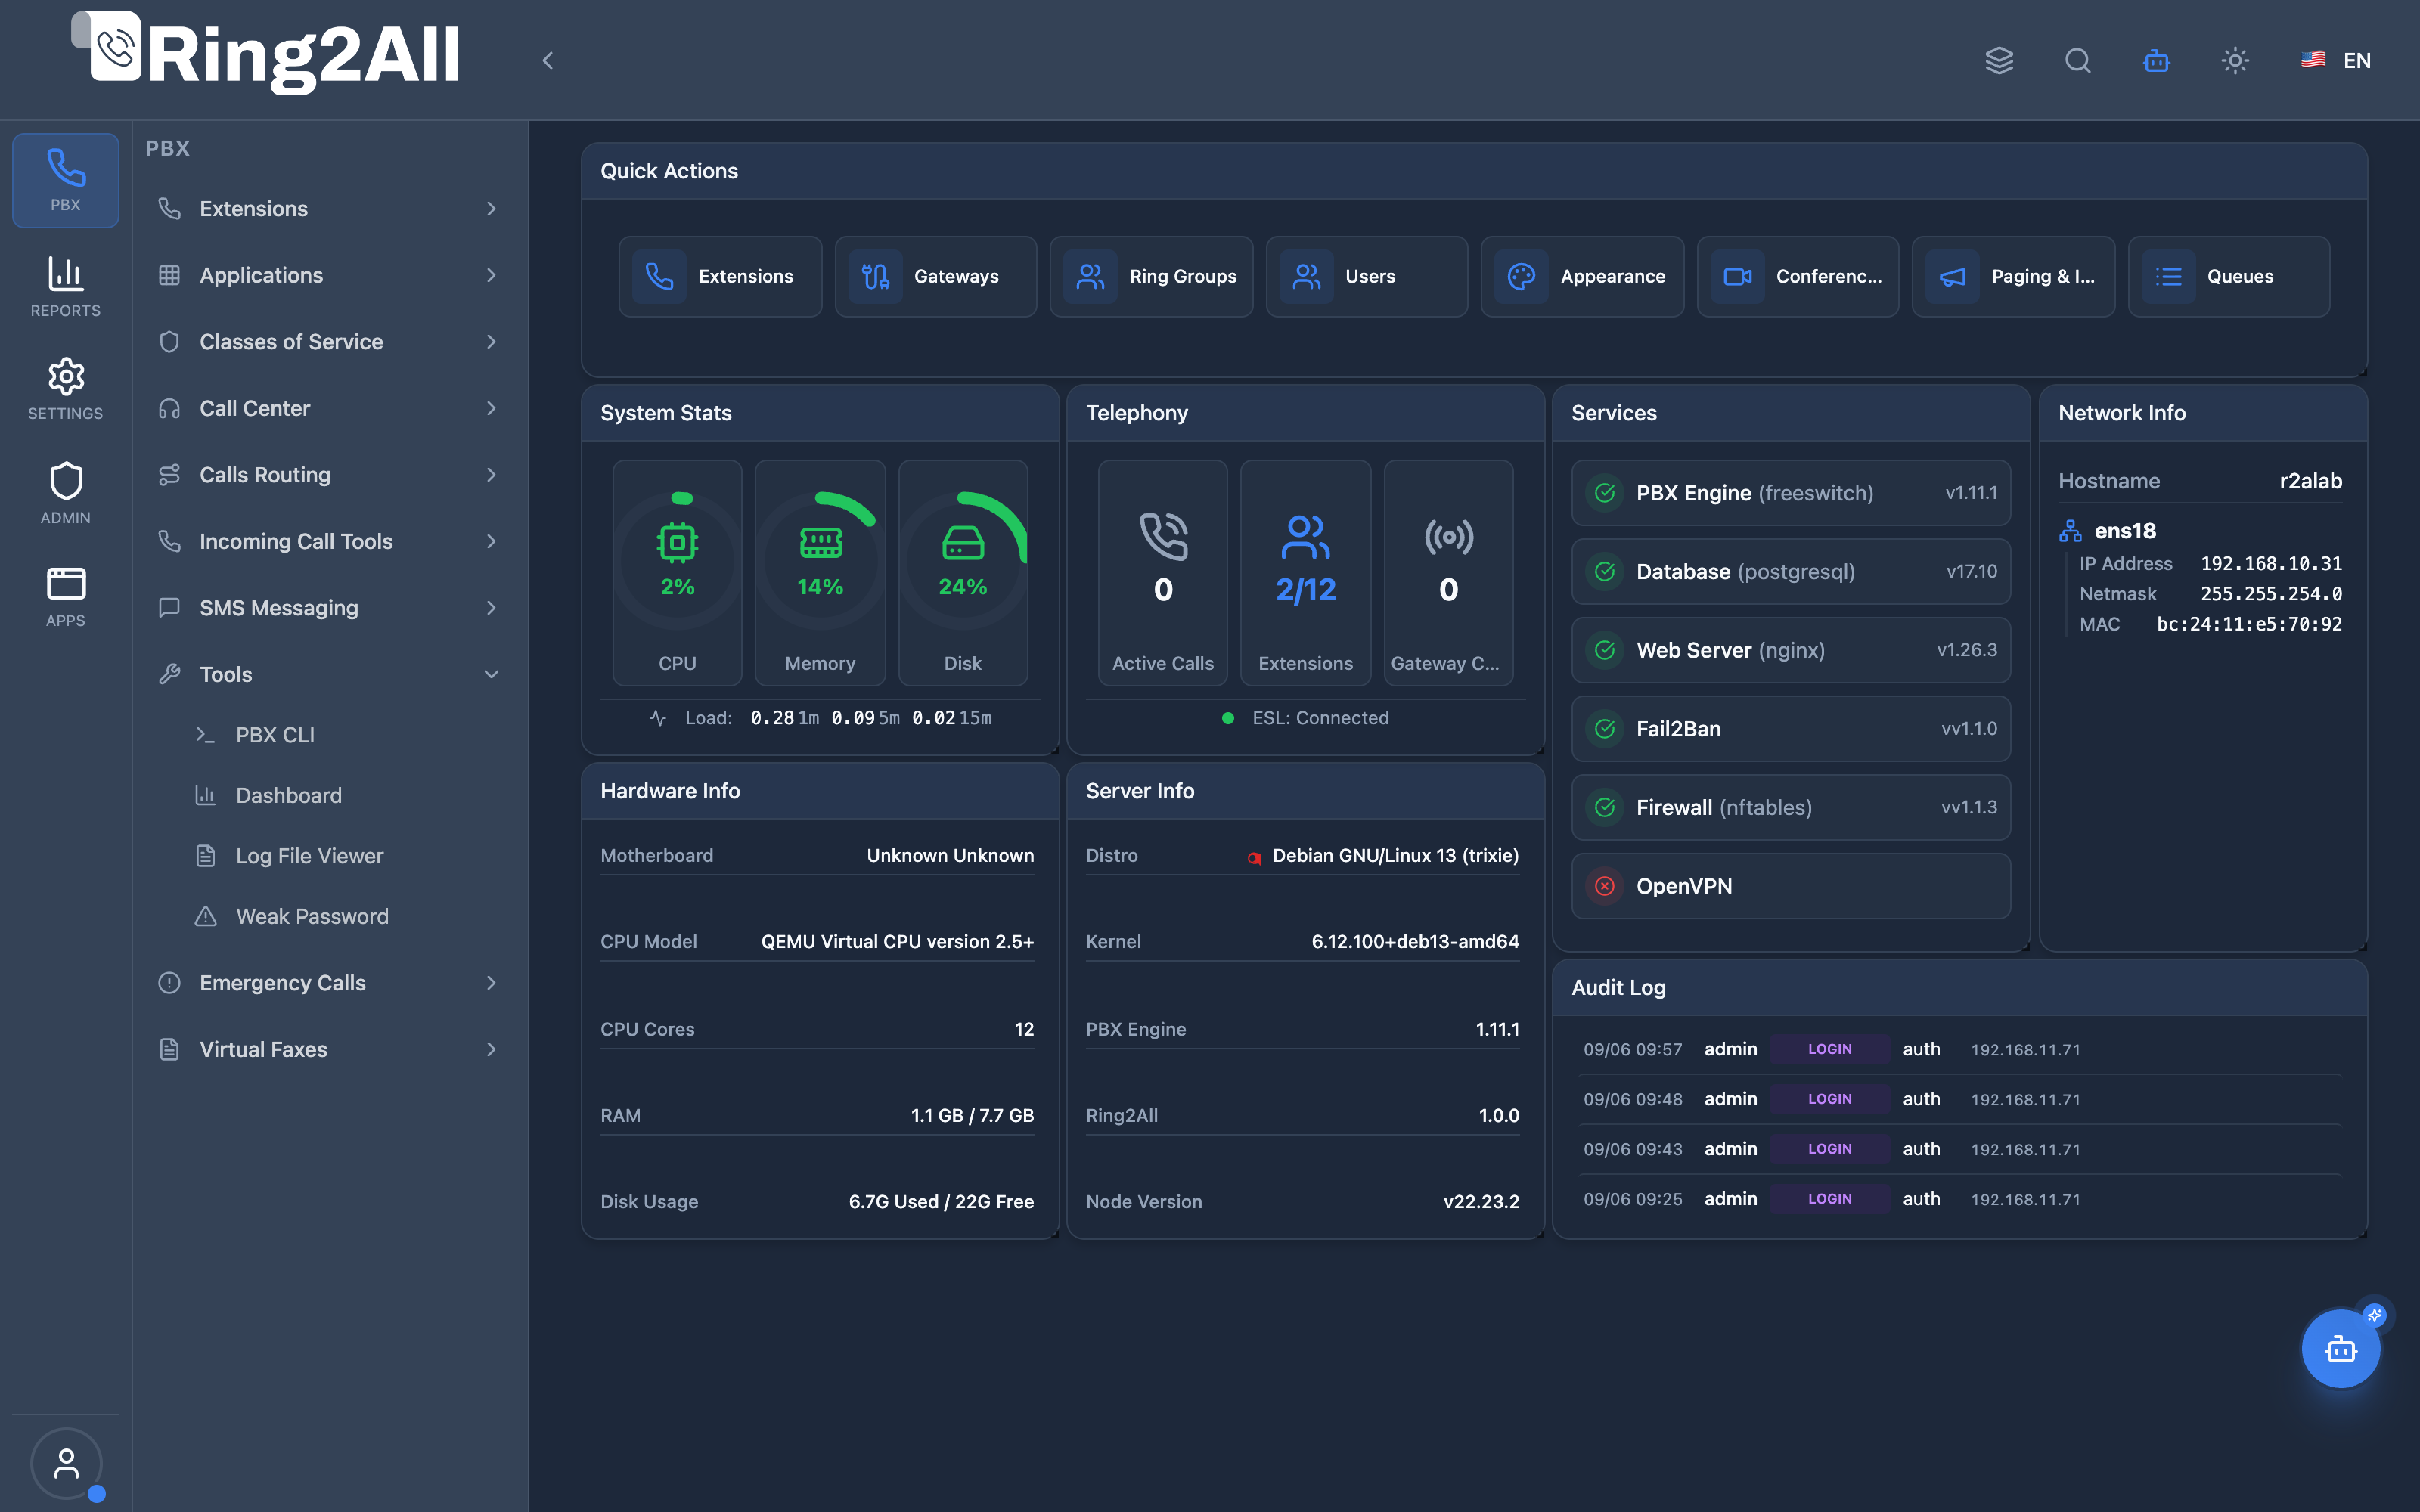Open the Apps section icon
This screenshot has height=1512, width=2420.
[x=65, y=596]
